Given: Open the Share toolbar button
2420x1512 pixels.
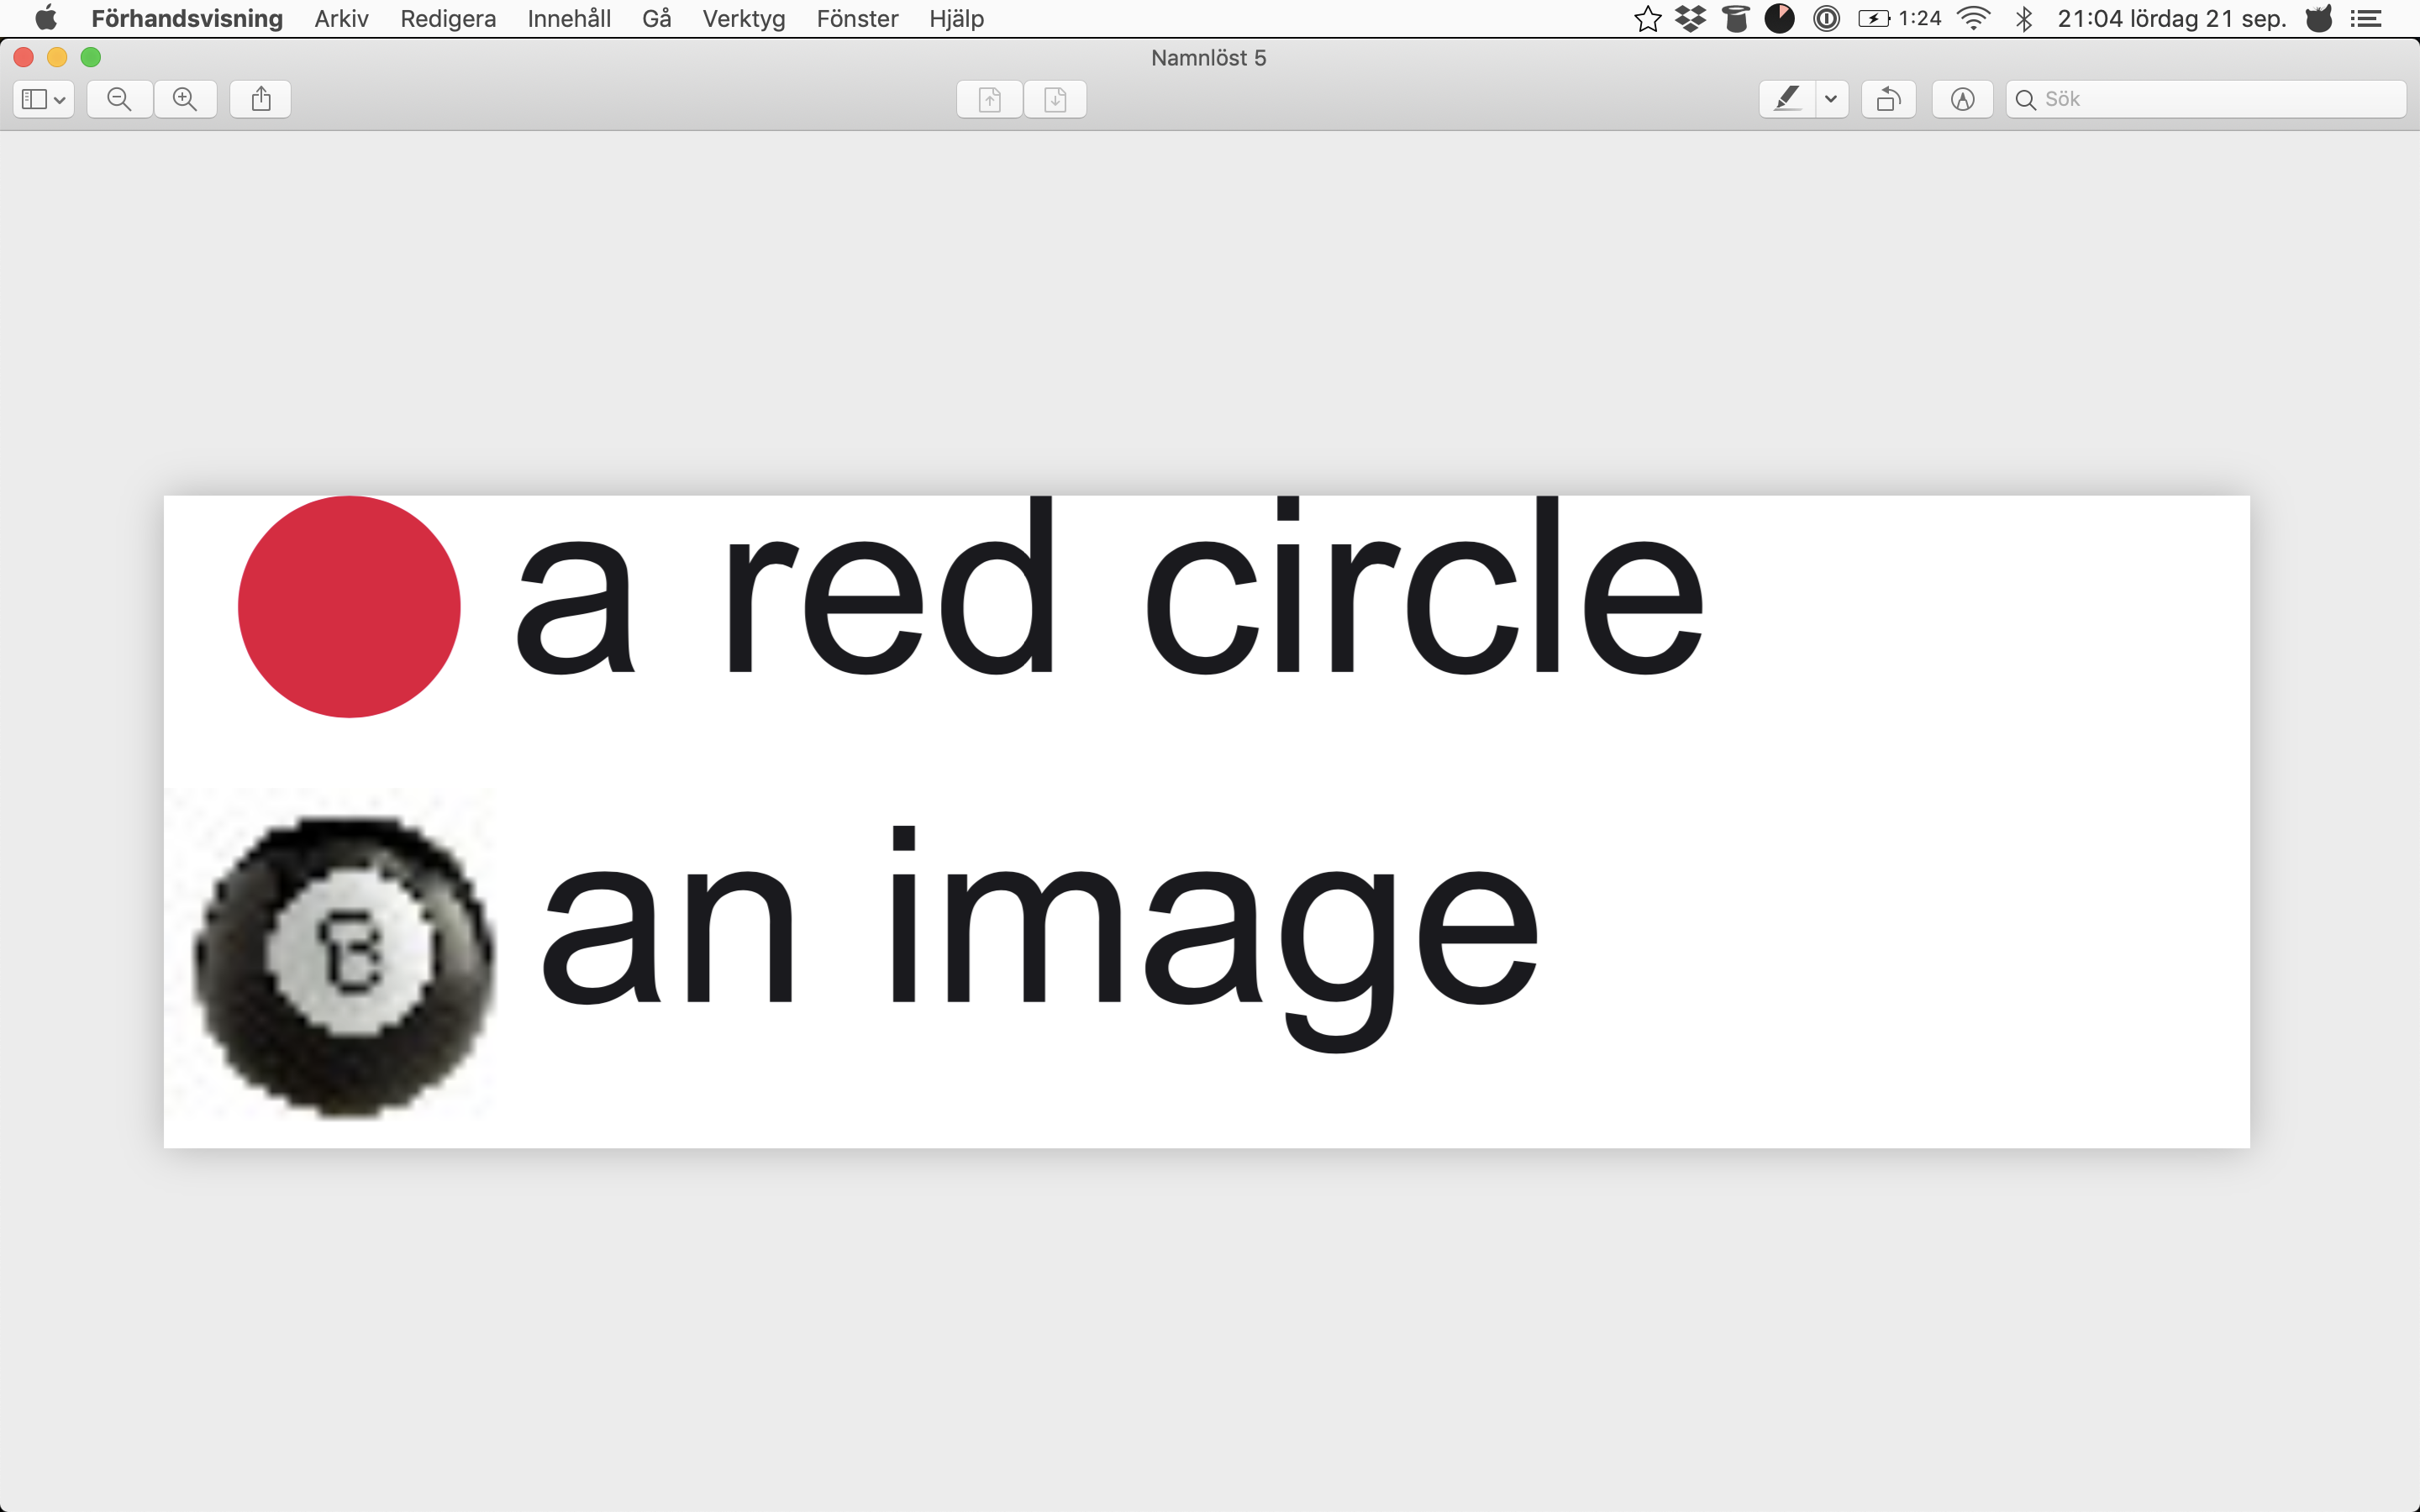Looking at the screenshot, I should pyautogui.click(x=261, y=99).
